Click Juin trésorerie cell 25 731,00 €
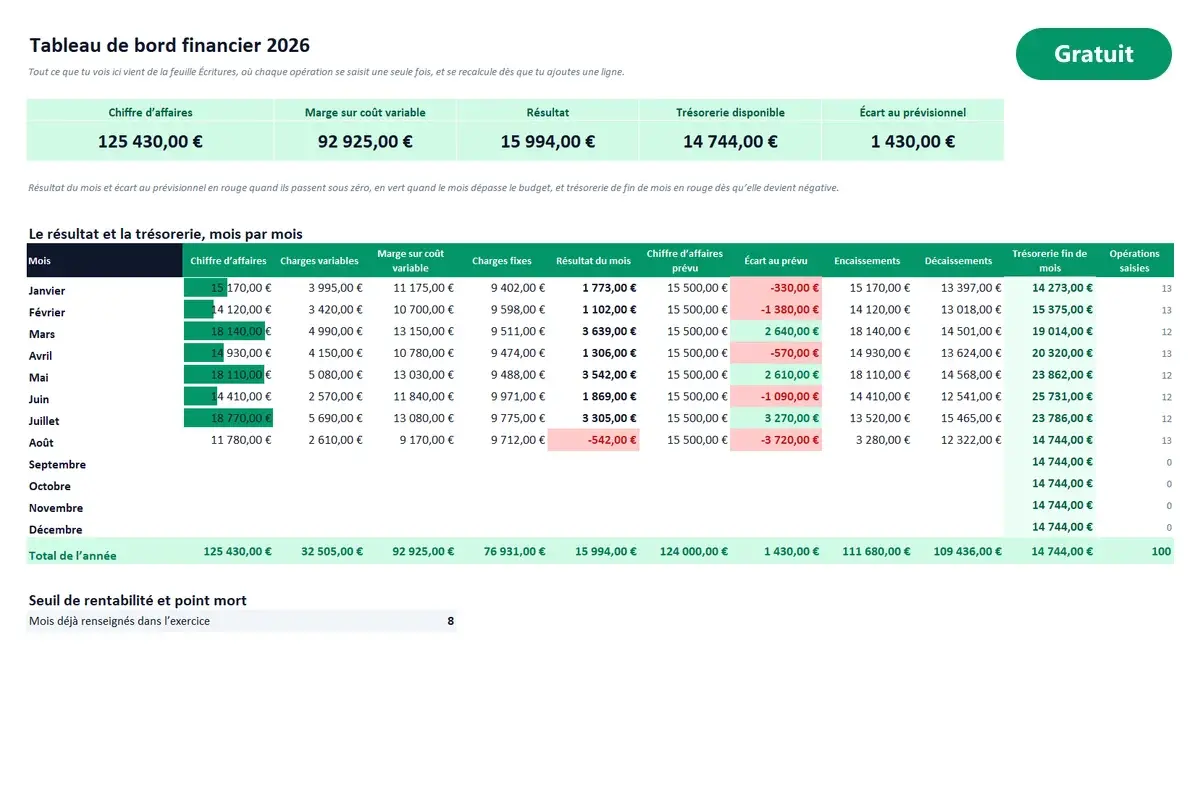This screenshot has height=800, width=1200. [1050, 396]
